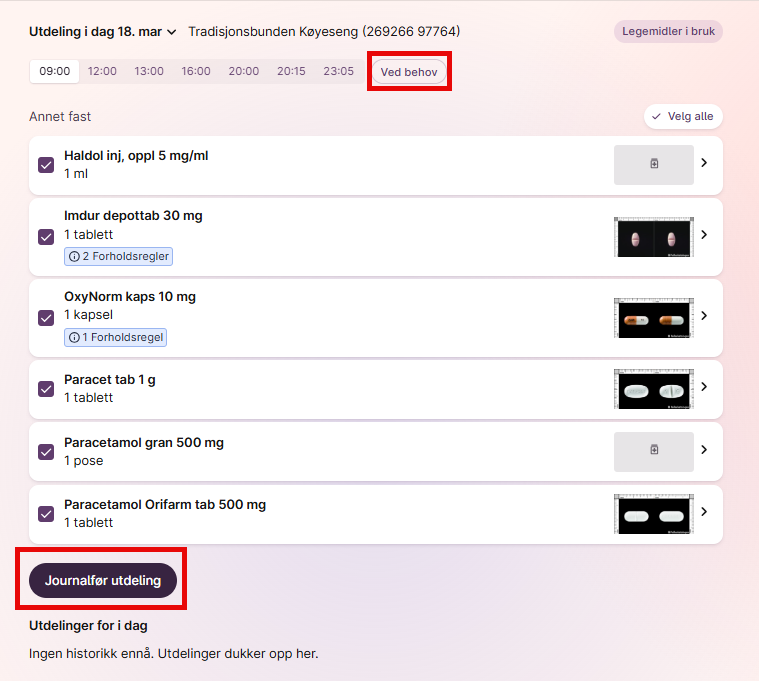Select the Paracetamol gran 500 mg title
The image size is (759, 681).
click(144, 443)
